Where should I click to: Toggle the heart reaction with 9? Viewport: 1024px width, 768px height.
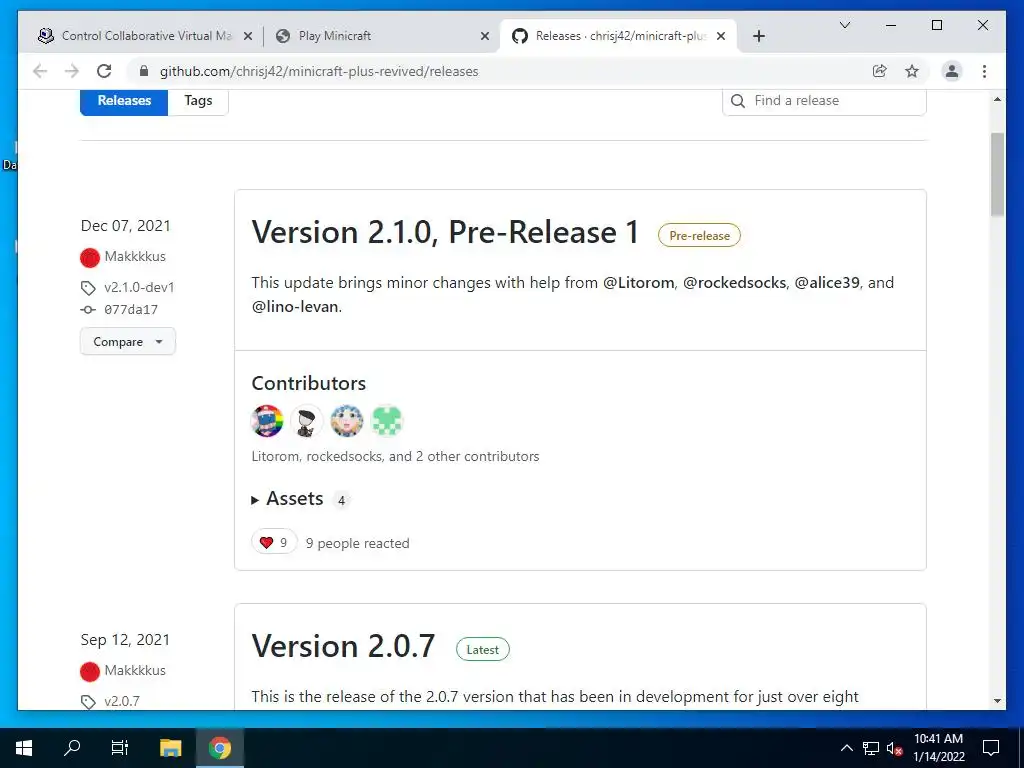(274, 543)
